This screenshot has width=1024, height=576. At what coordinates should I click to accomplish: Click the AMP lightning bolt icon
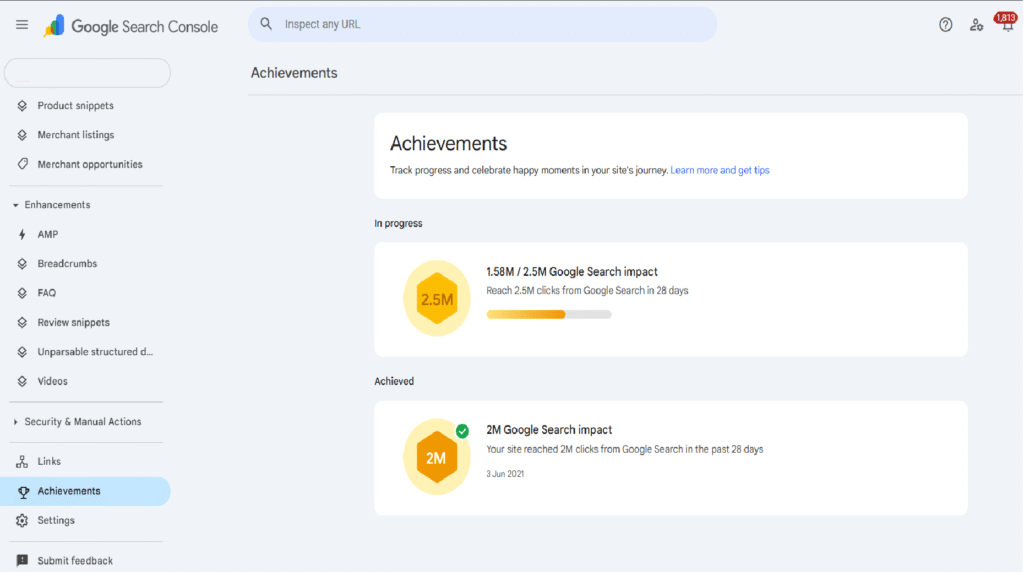(22, 234)
